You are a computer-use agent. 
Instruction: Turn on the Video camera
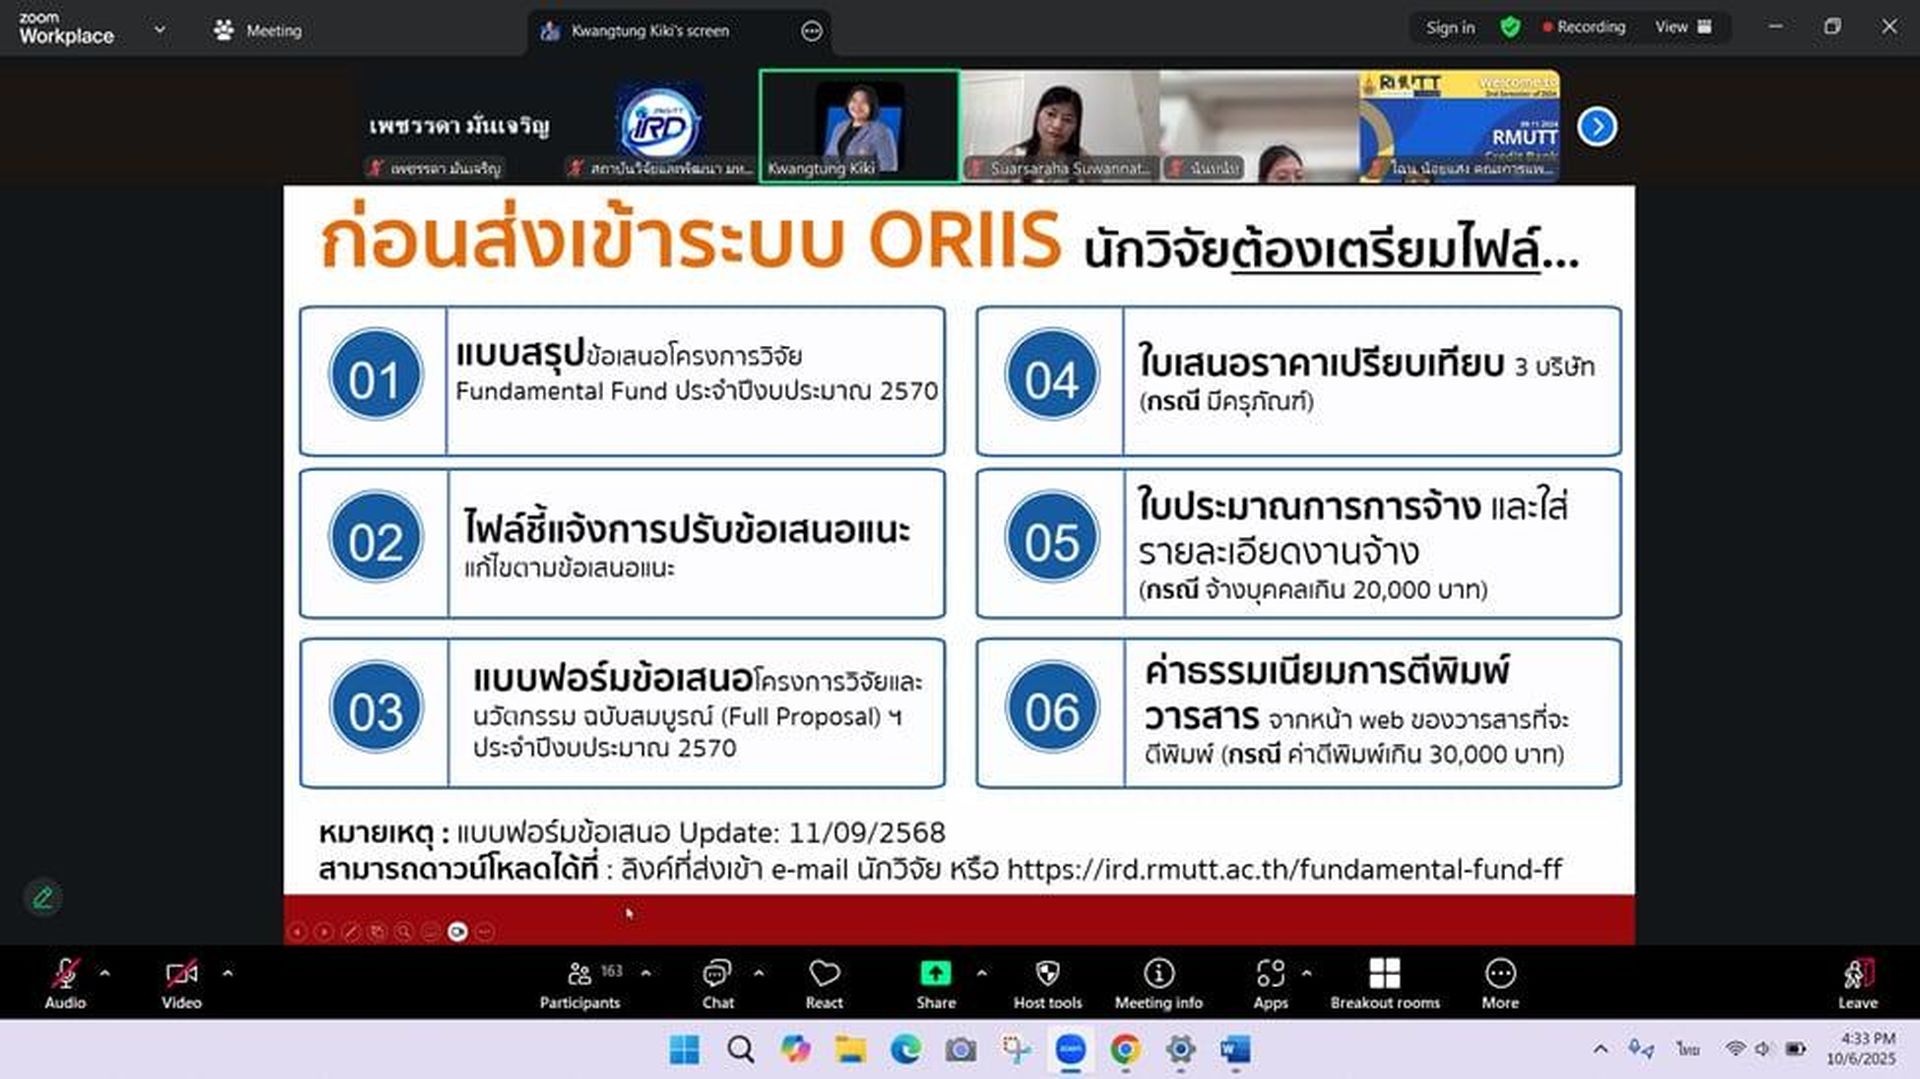pyautogui.click(x=181, y=984)
